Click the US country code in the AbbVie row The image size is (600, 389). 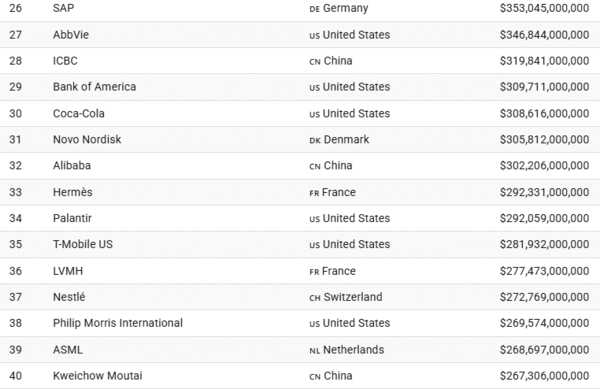pos(315,36)
